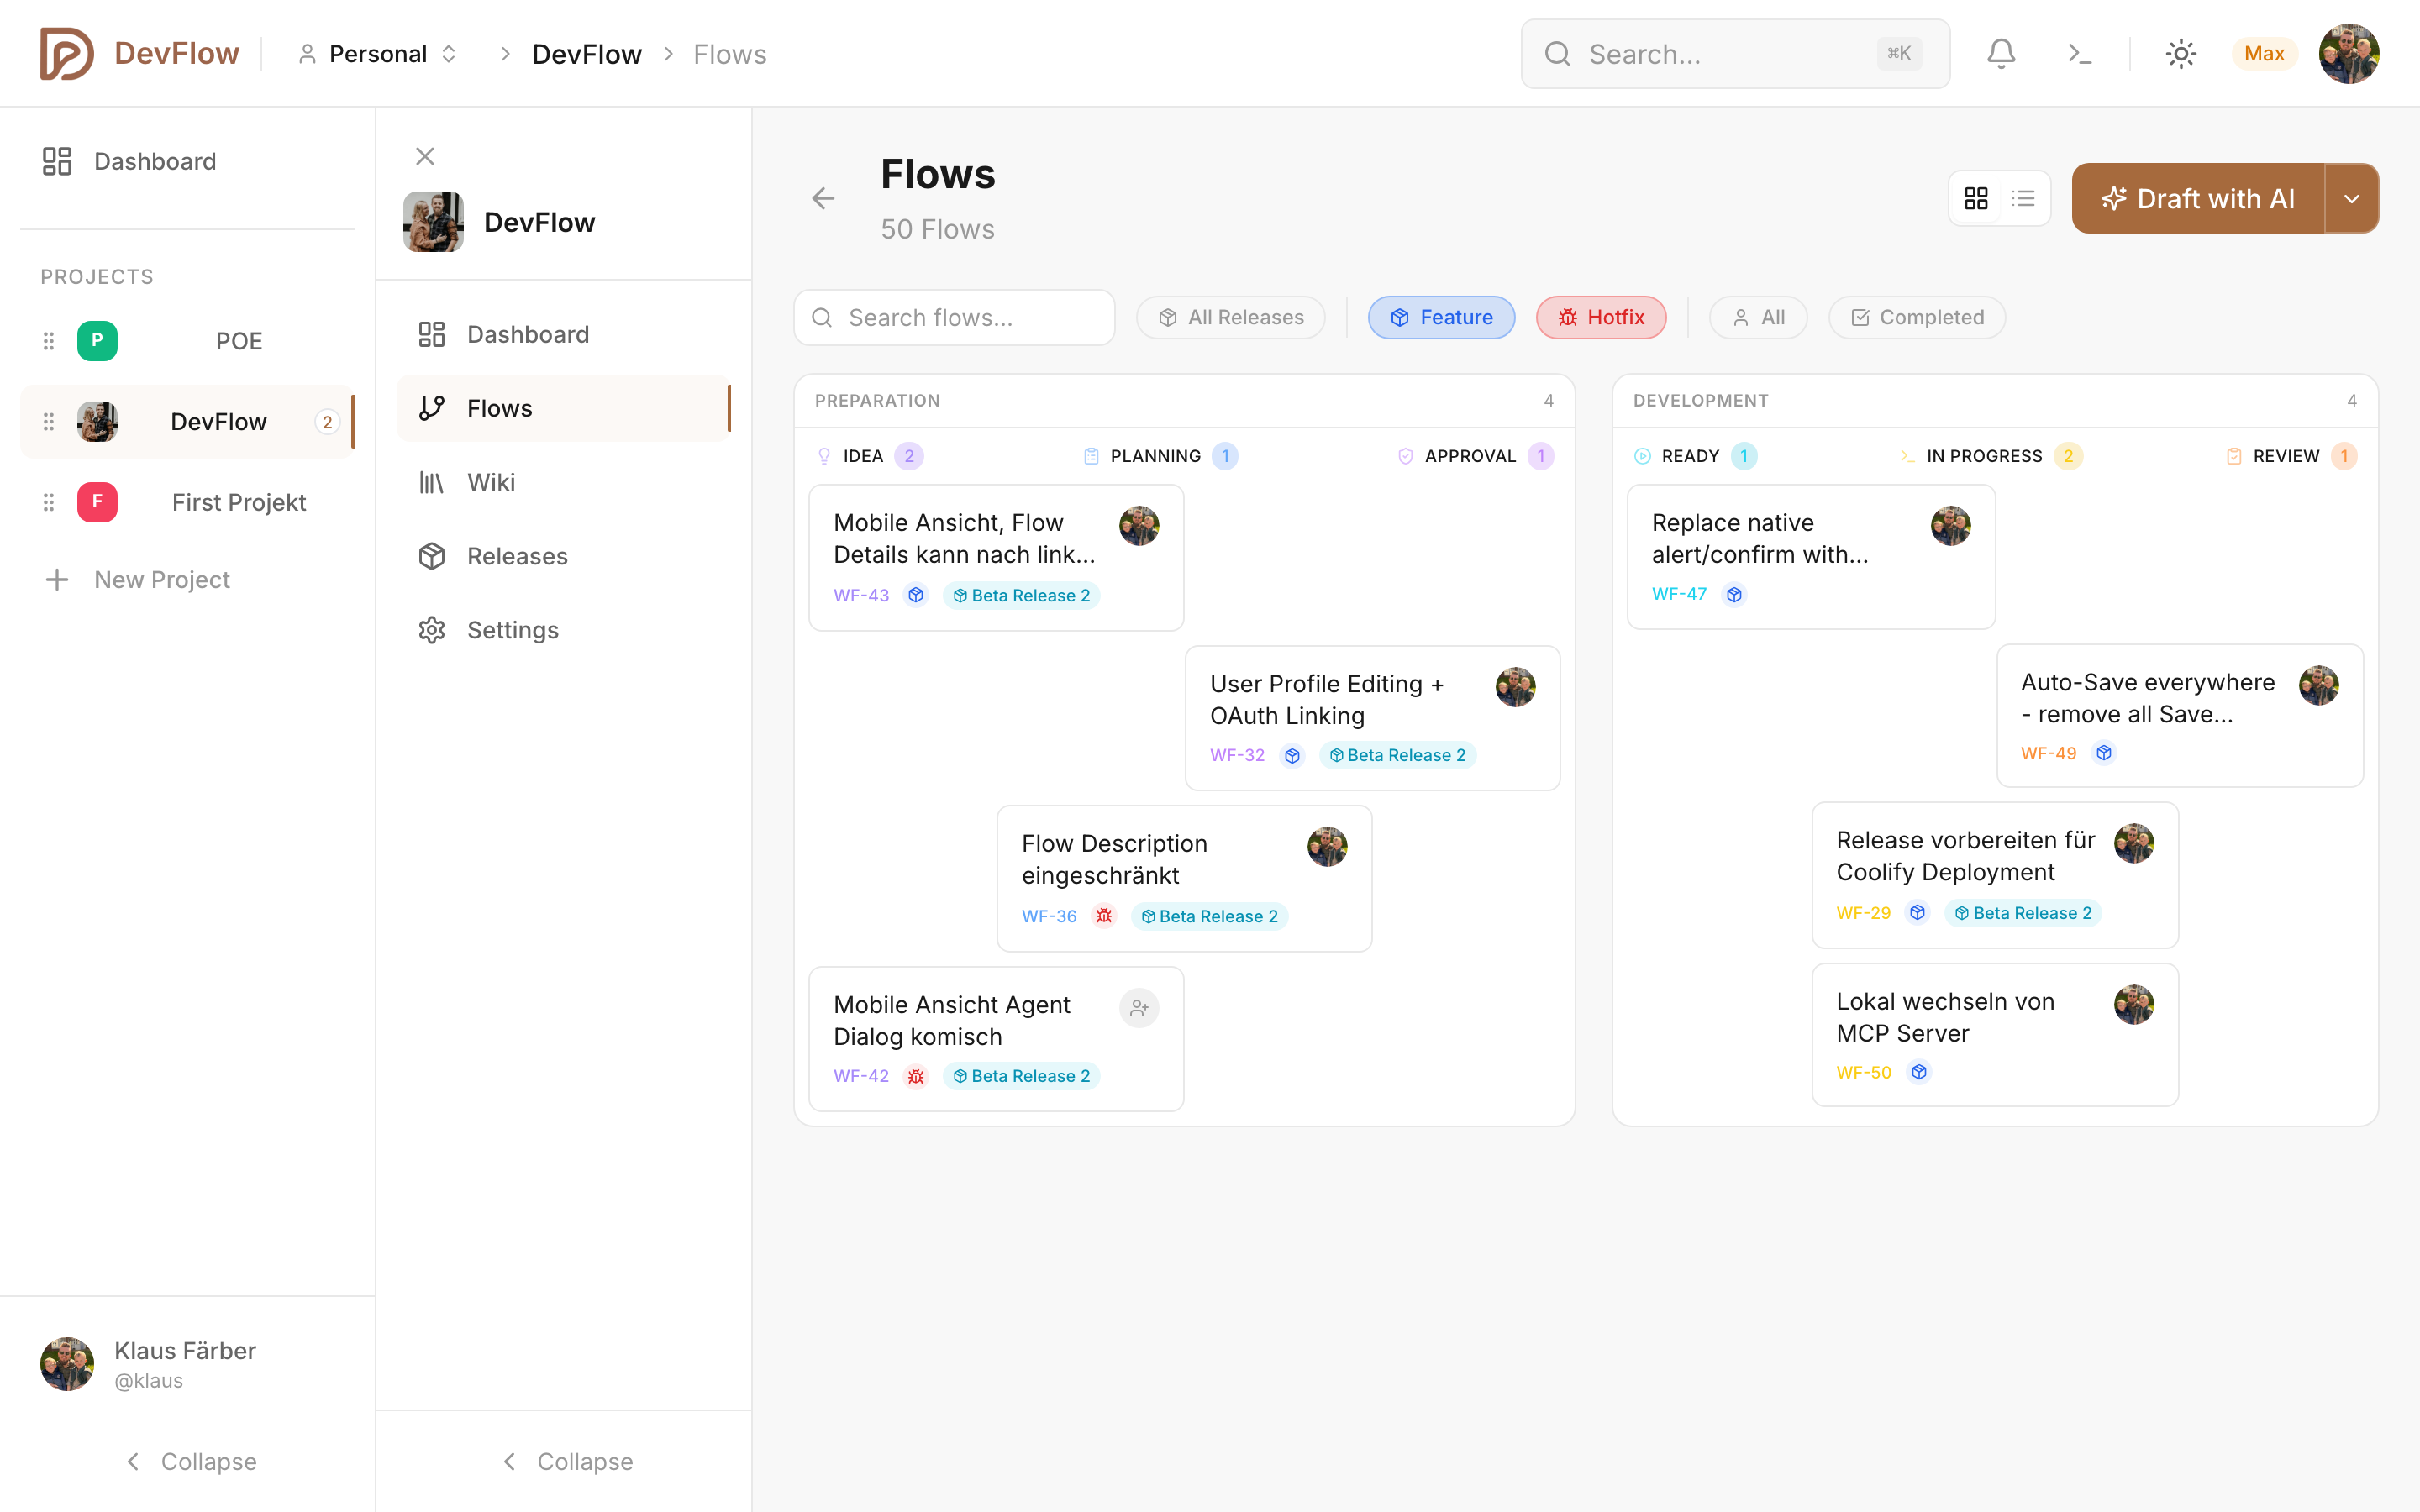Toggle the Completed filter

coord(1917,317)
